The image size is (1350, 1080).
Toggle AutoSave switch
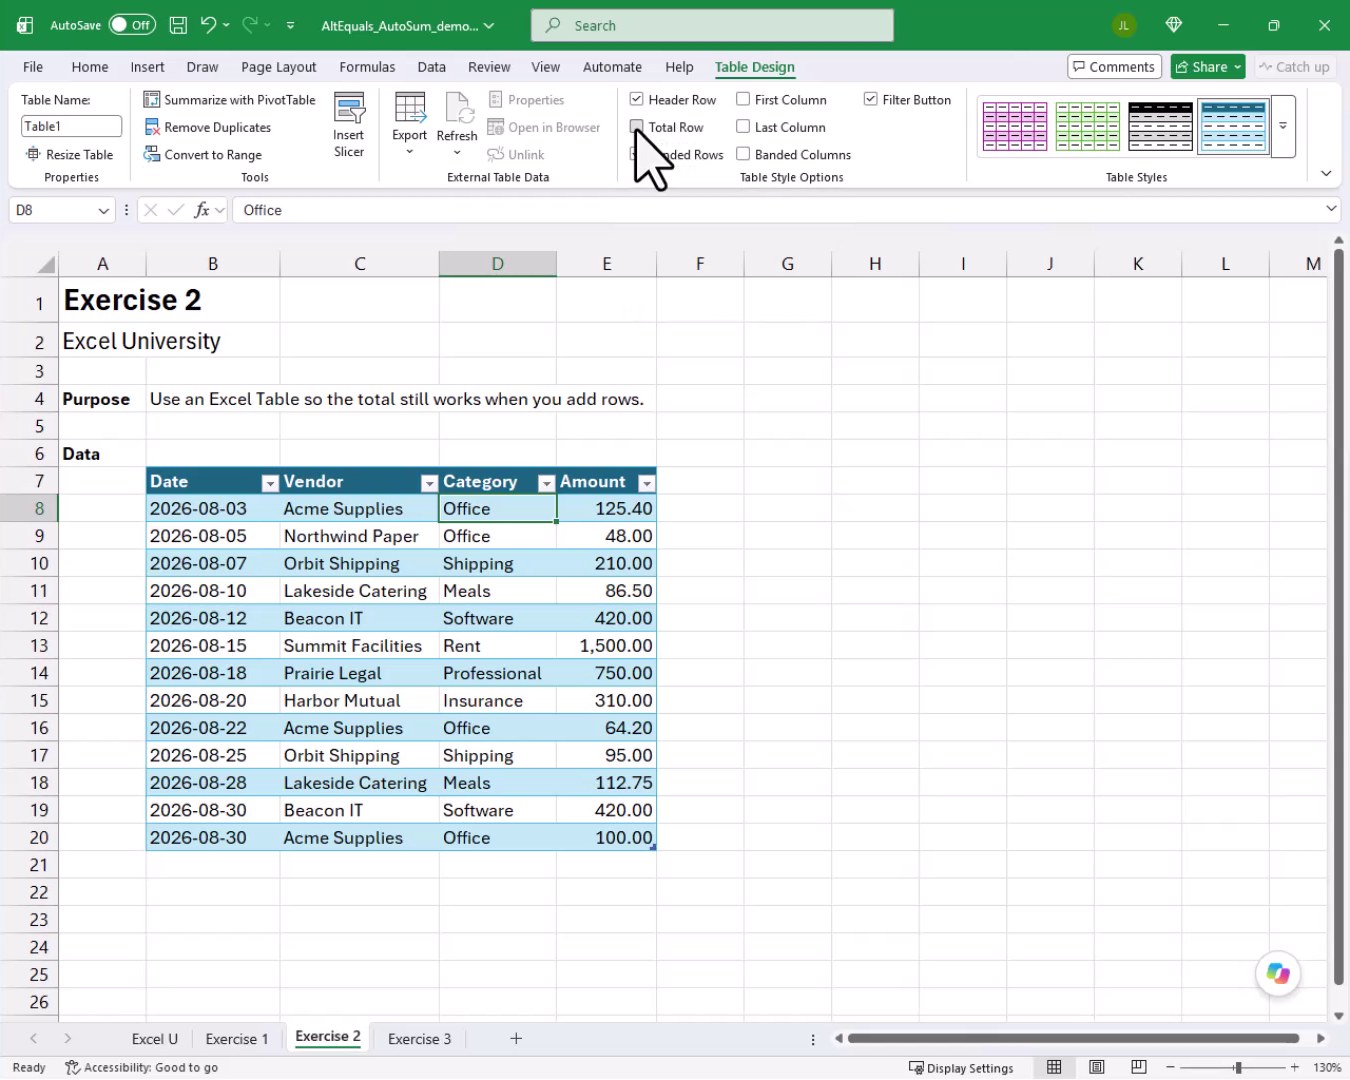132,25
